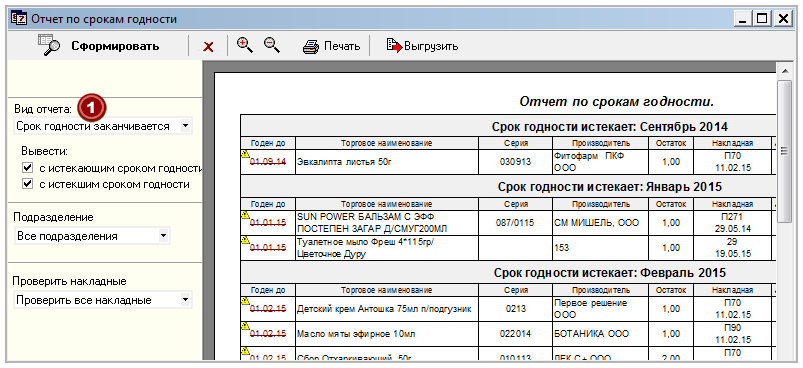Click manufacturer cell with value 153
803x368 pixels.
(600, 248)
